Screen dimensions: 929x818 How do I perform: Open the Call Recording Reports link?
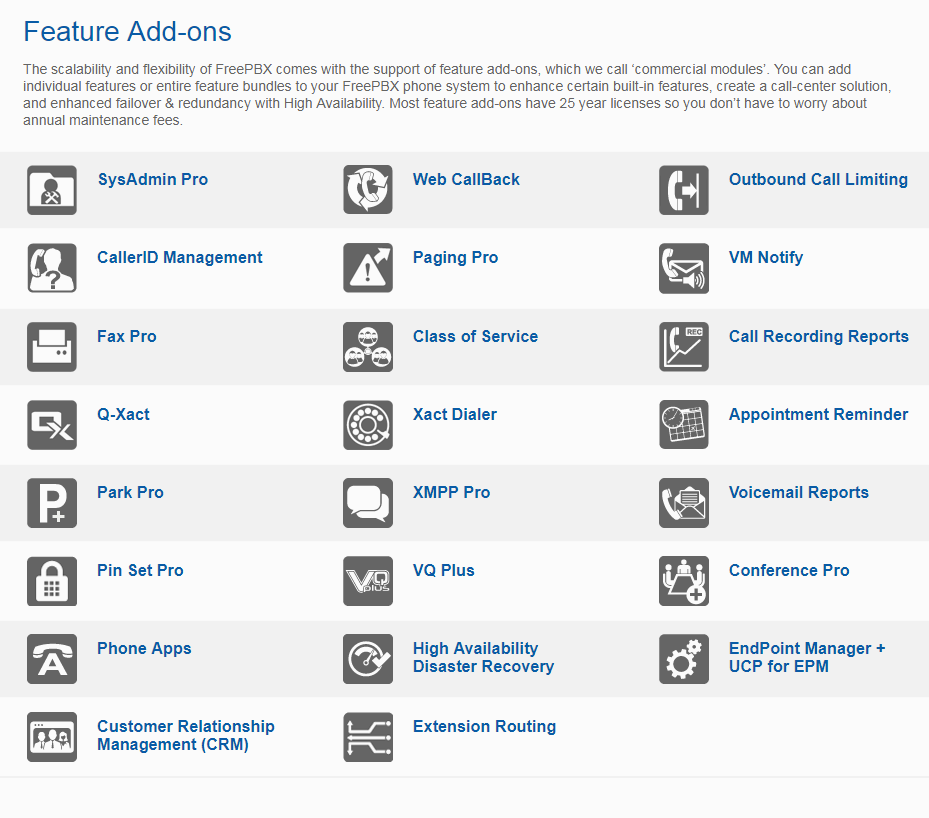[x=819, y=336]
